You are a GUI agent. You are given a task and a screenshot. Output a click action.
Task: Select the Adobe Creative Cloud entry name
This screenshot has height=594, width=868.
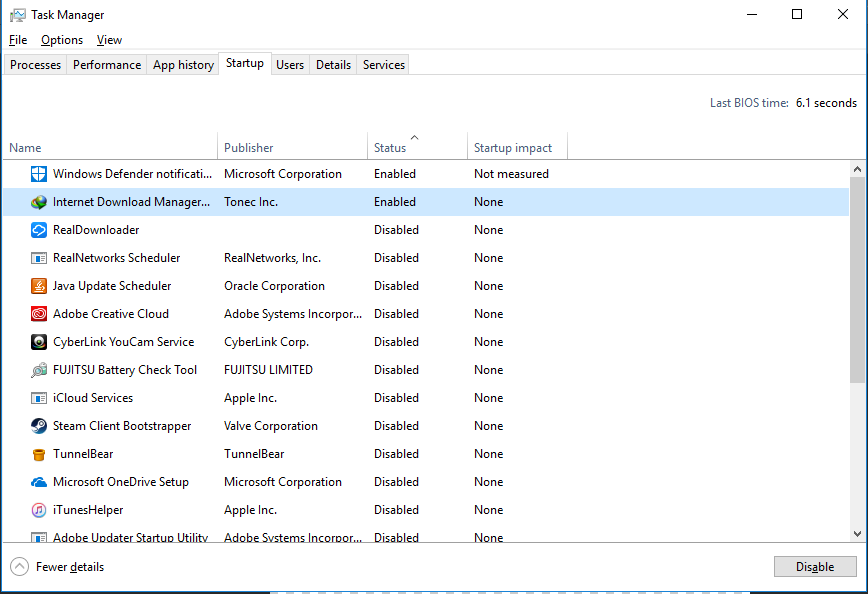coord(111,314)
